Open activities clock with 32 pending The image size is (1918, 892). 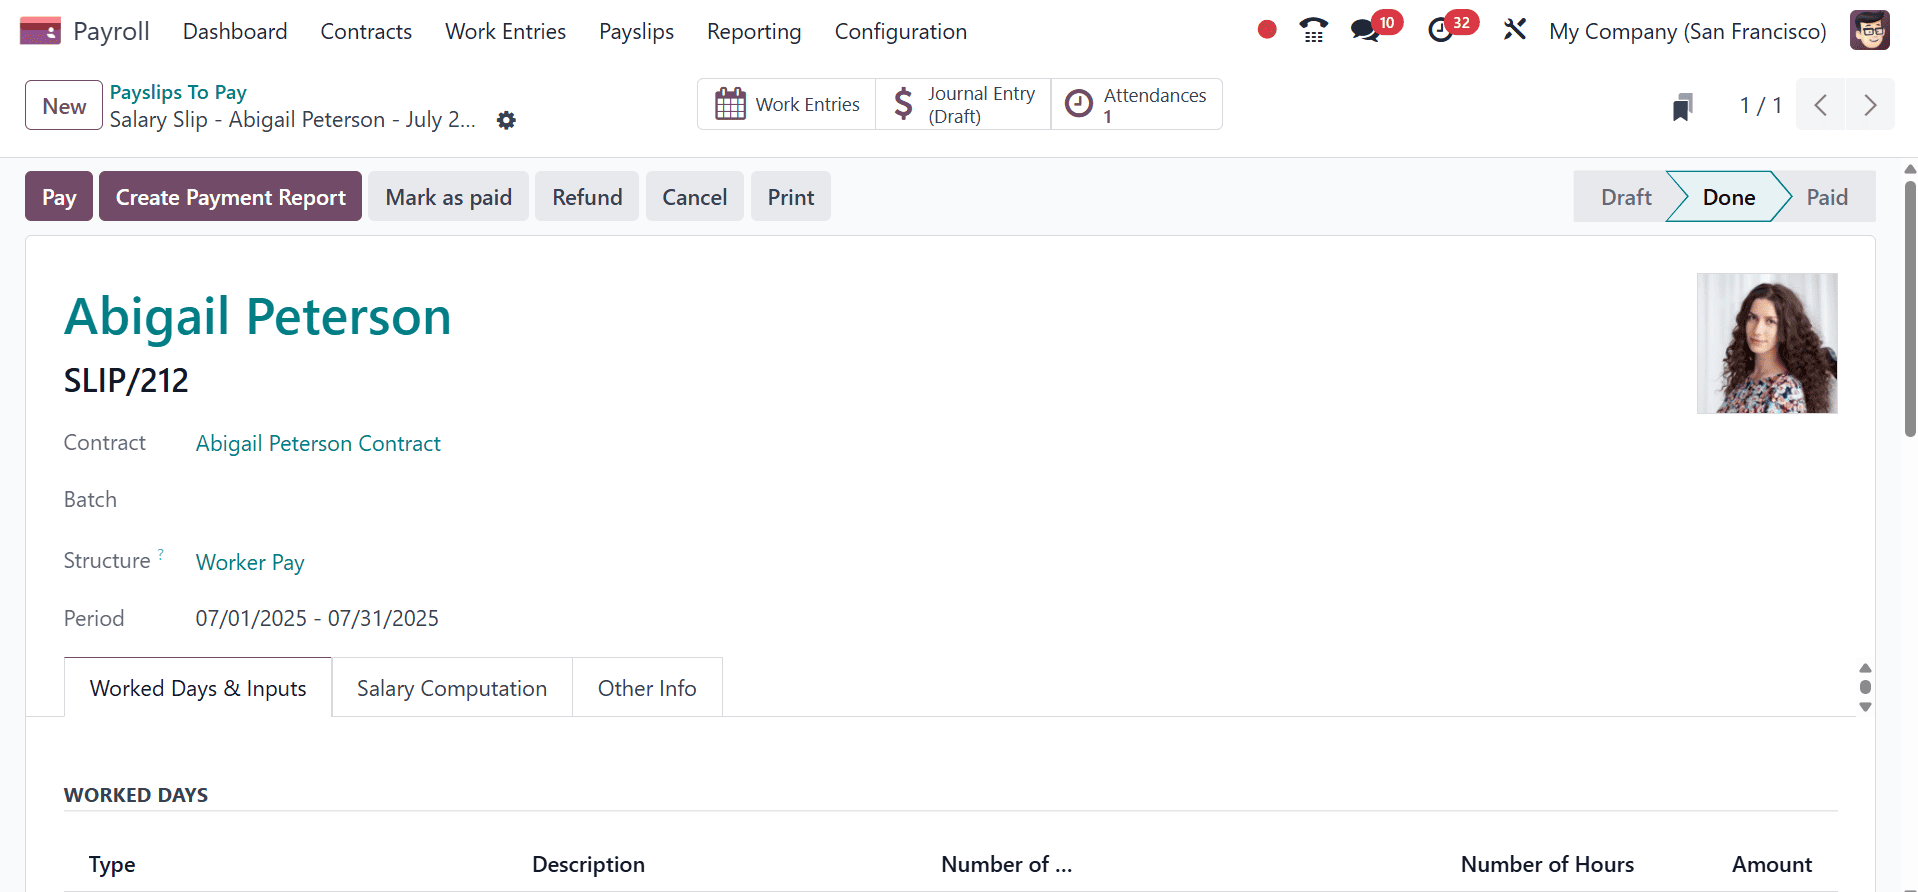pos(1451,28)
